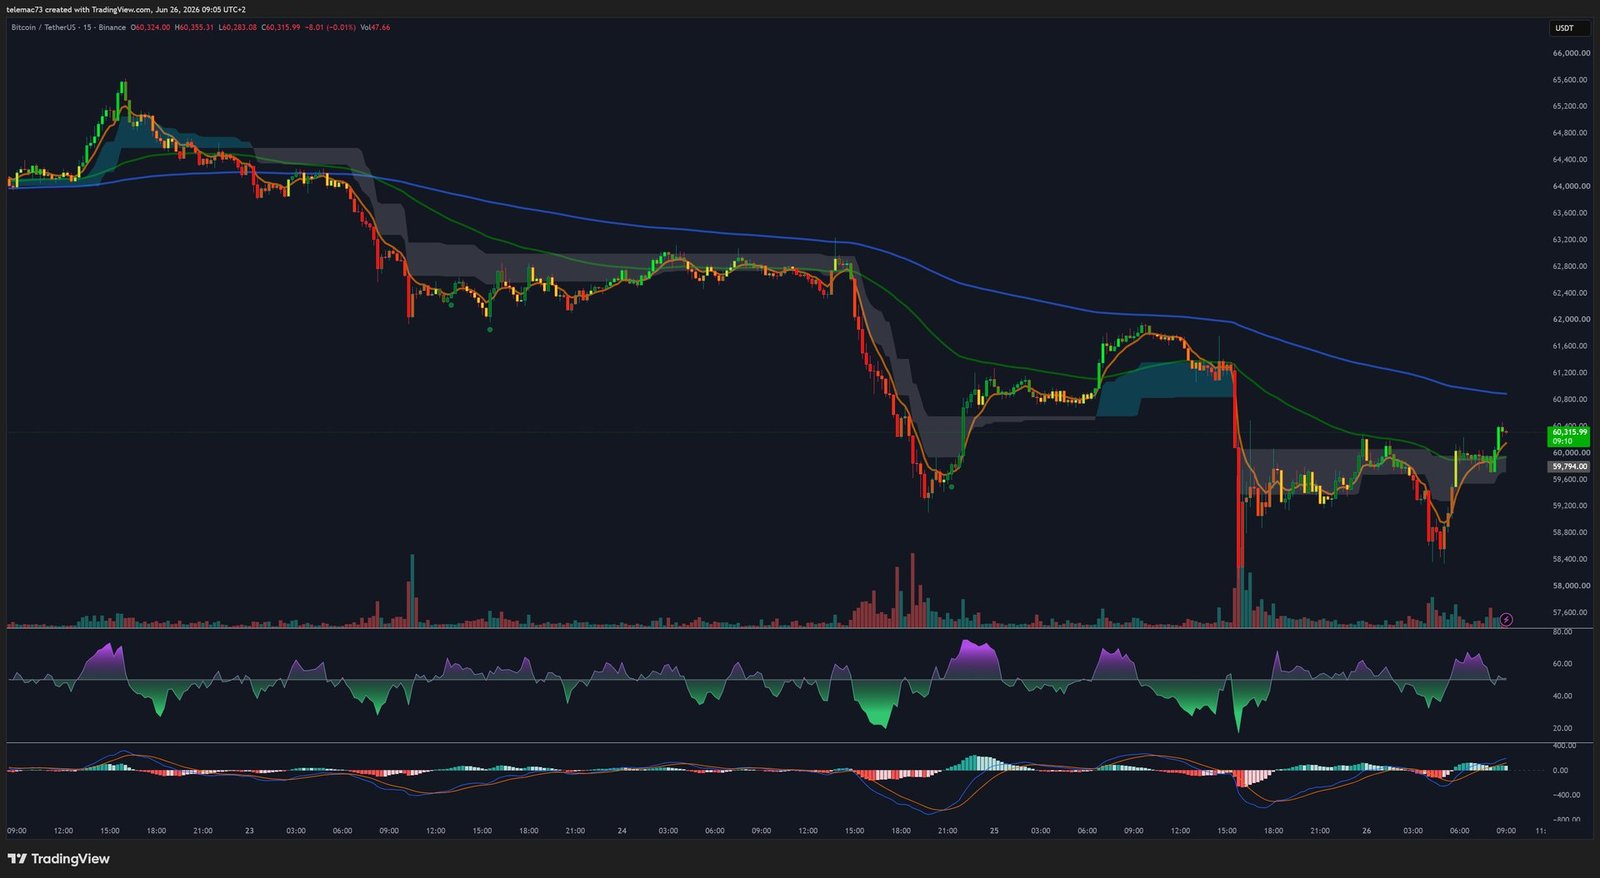Click the 66,000.00 price axis label
This screenshot has width=1600, height=878.
[1571, 53]
